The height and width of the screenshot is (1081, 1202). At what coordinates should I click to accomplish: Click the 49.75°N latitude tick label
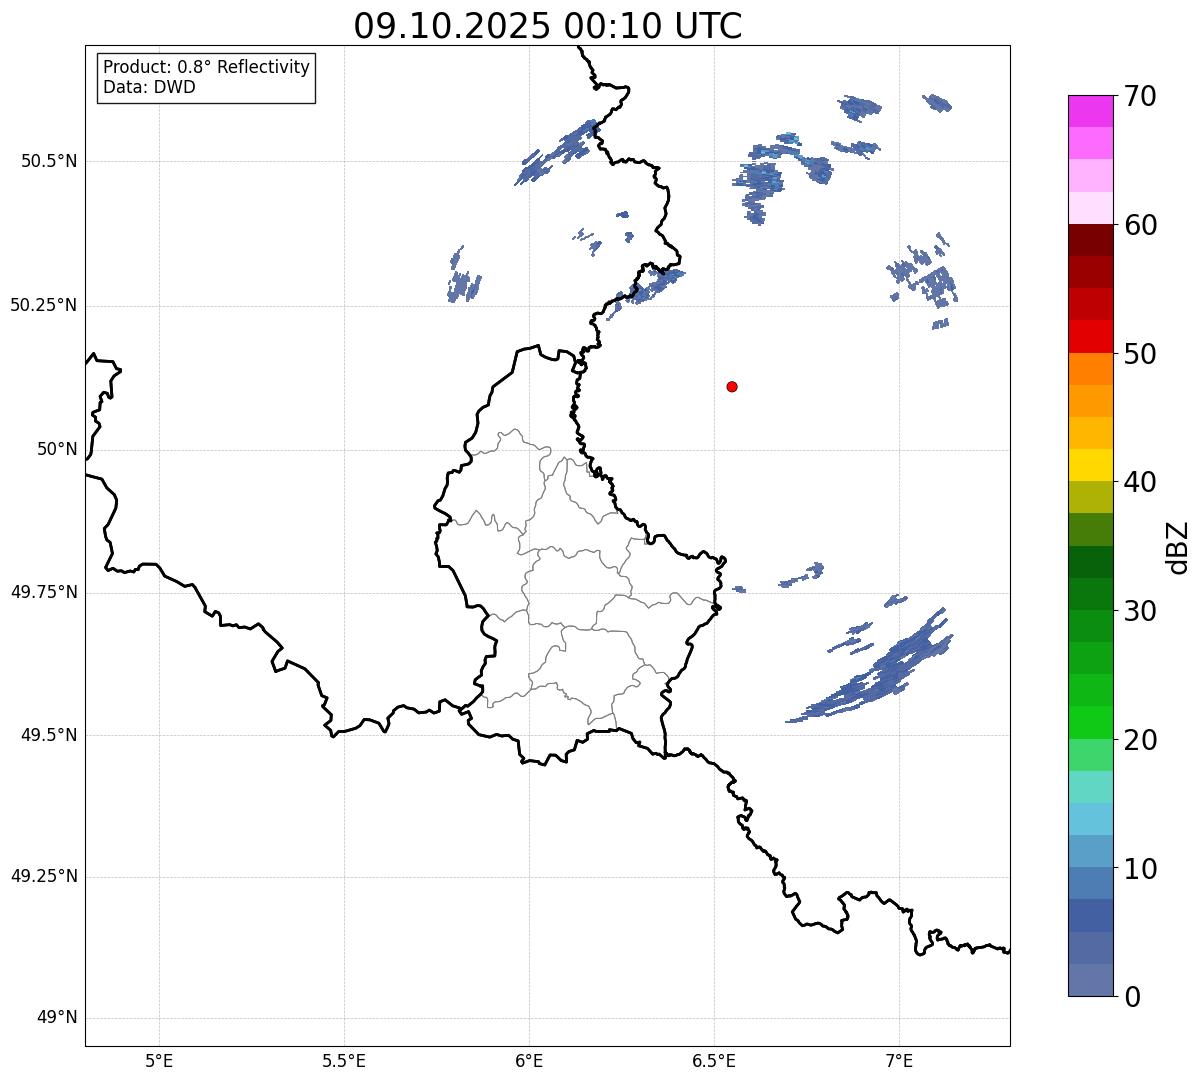click(43, 592)
